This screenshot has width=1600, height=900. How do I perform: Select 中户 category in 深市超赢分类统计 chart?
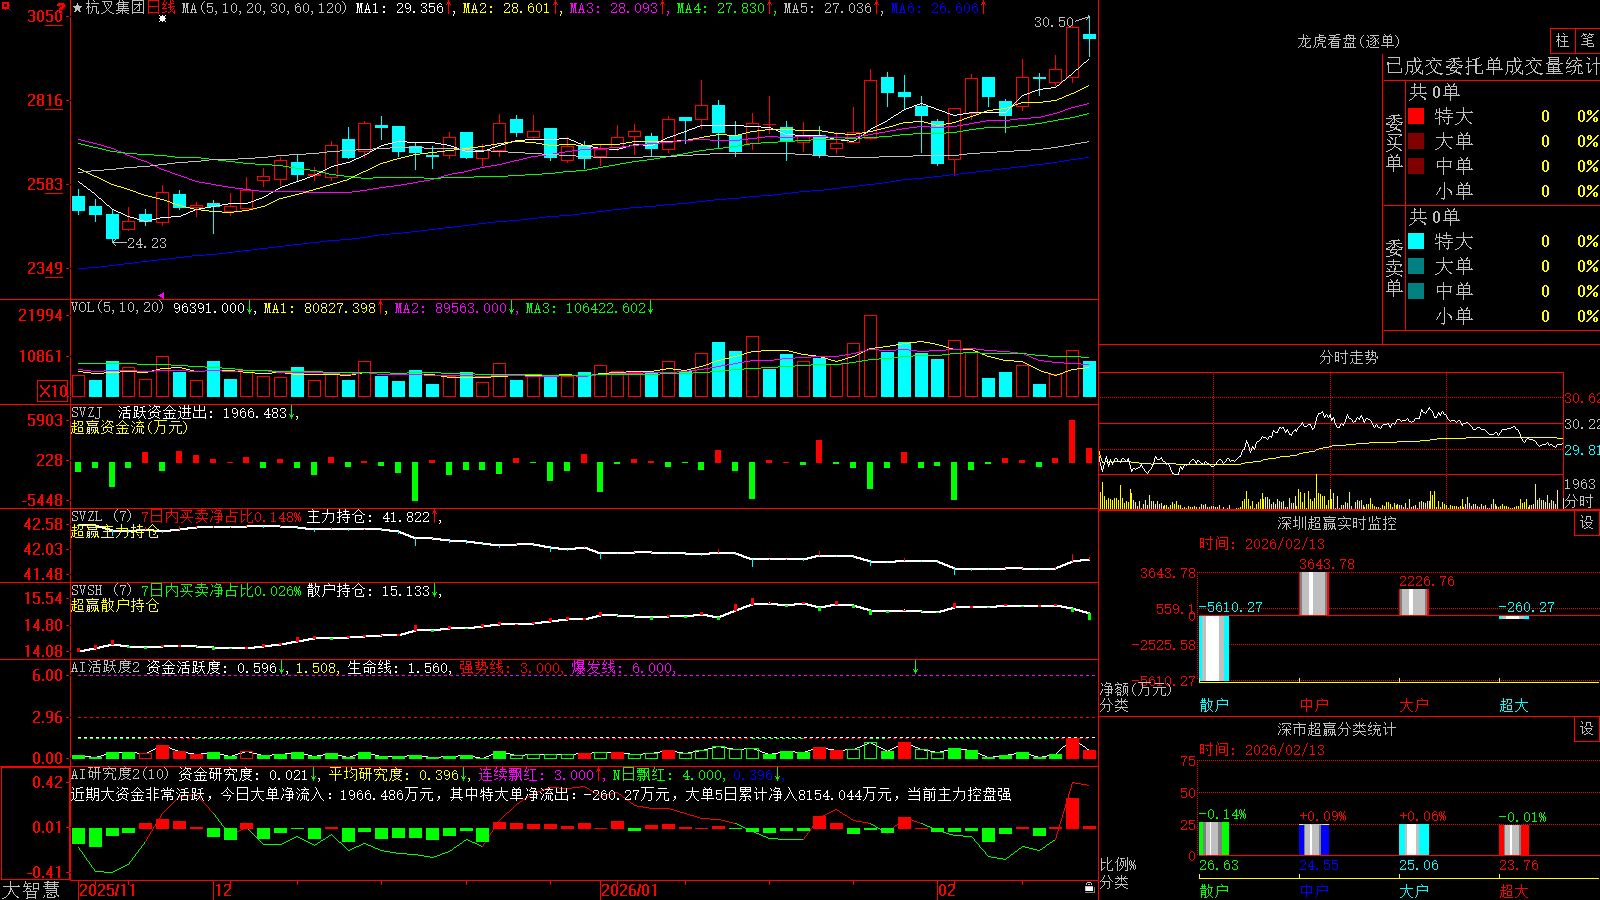click(x=1314, y=890)
